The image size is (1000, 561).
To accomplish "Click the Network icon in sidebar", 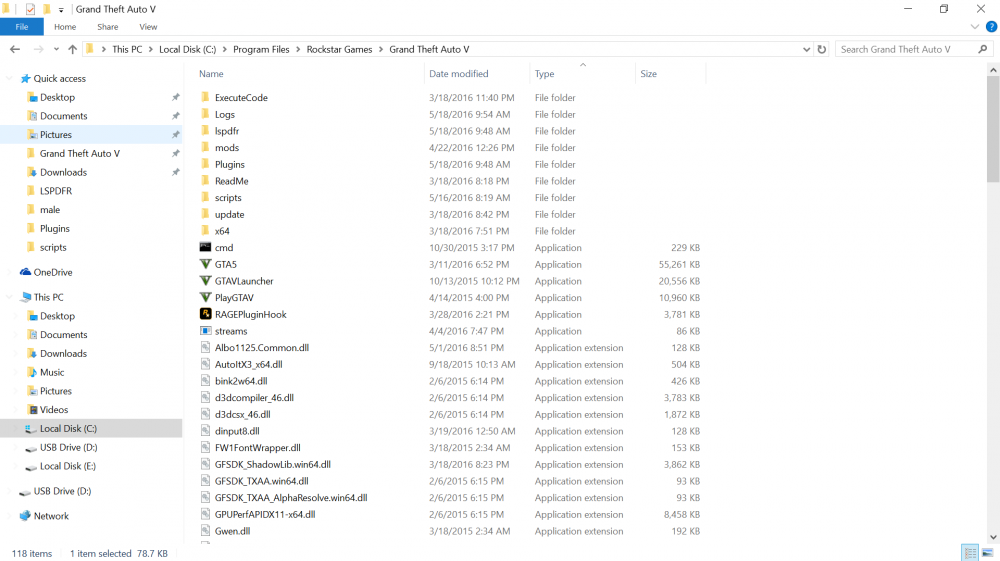I will click(x=25, y=516).
